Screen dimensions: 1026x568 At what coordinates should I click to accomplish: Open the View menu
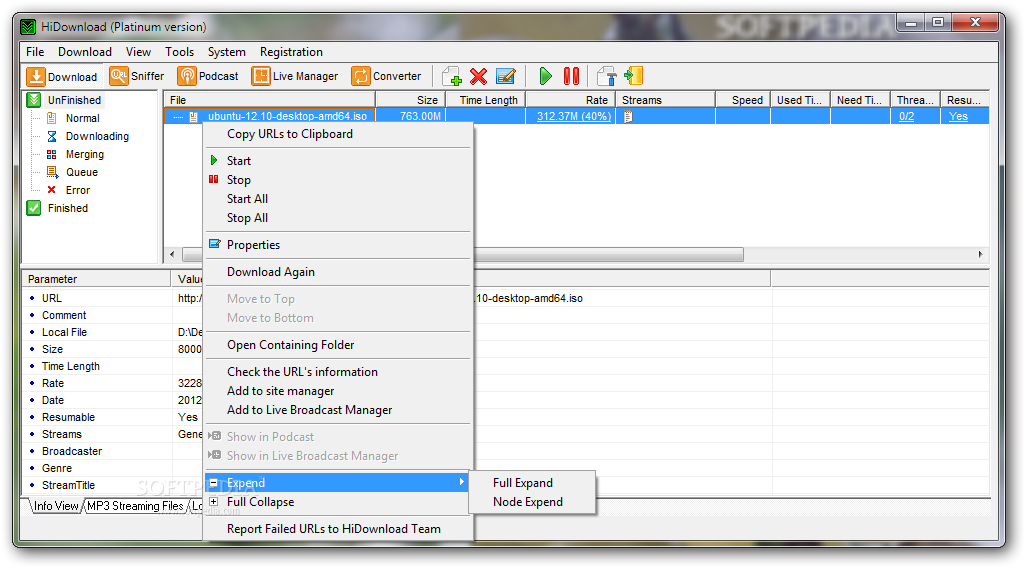138,52
